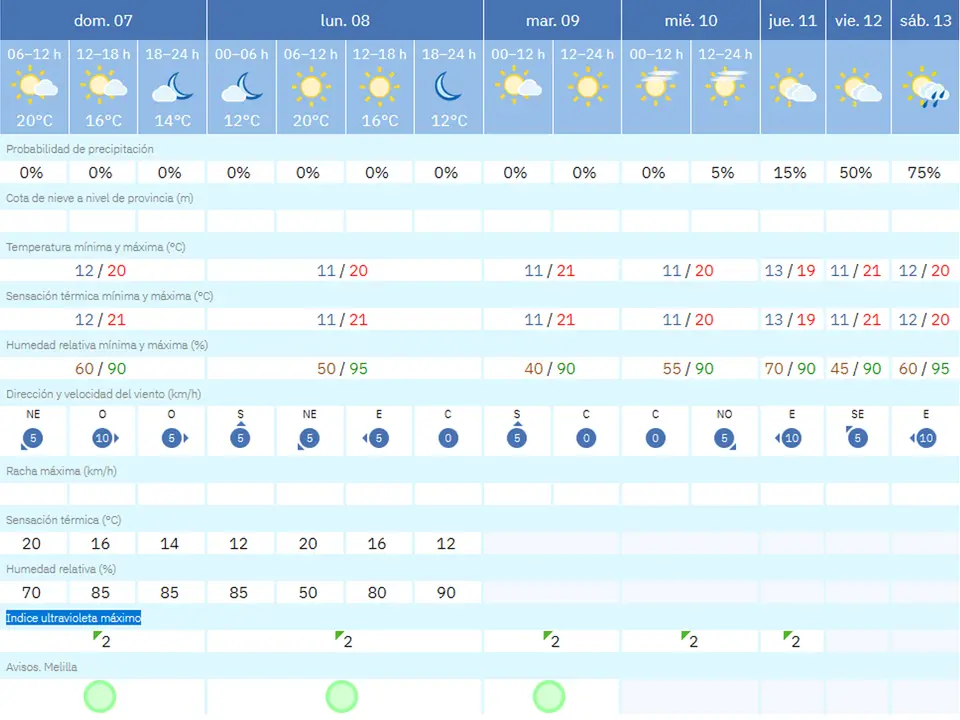
Task: Click the E wind 10 icon for sáb. 13
Action: tap(923, 438)
